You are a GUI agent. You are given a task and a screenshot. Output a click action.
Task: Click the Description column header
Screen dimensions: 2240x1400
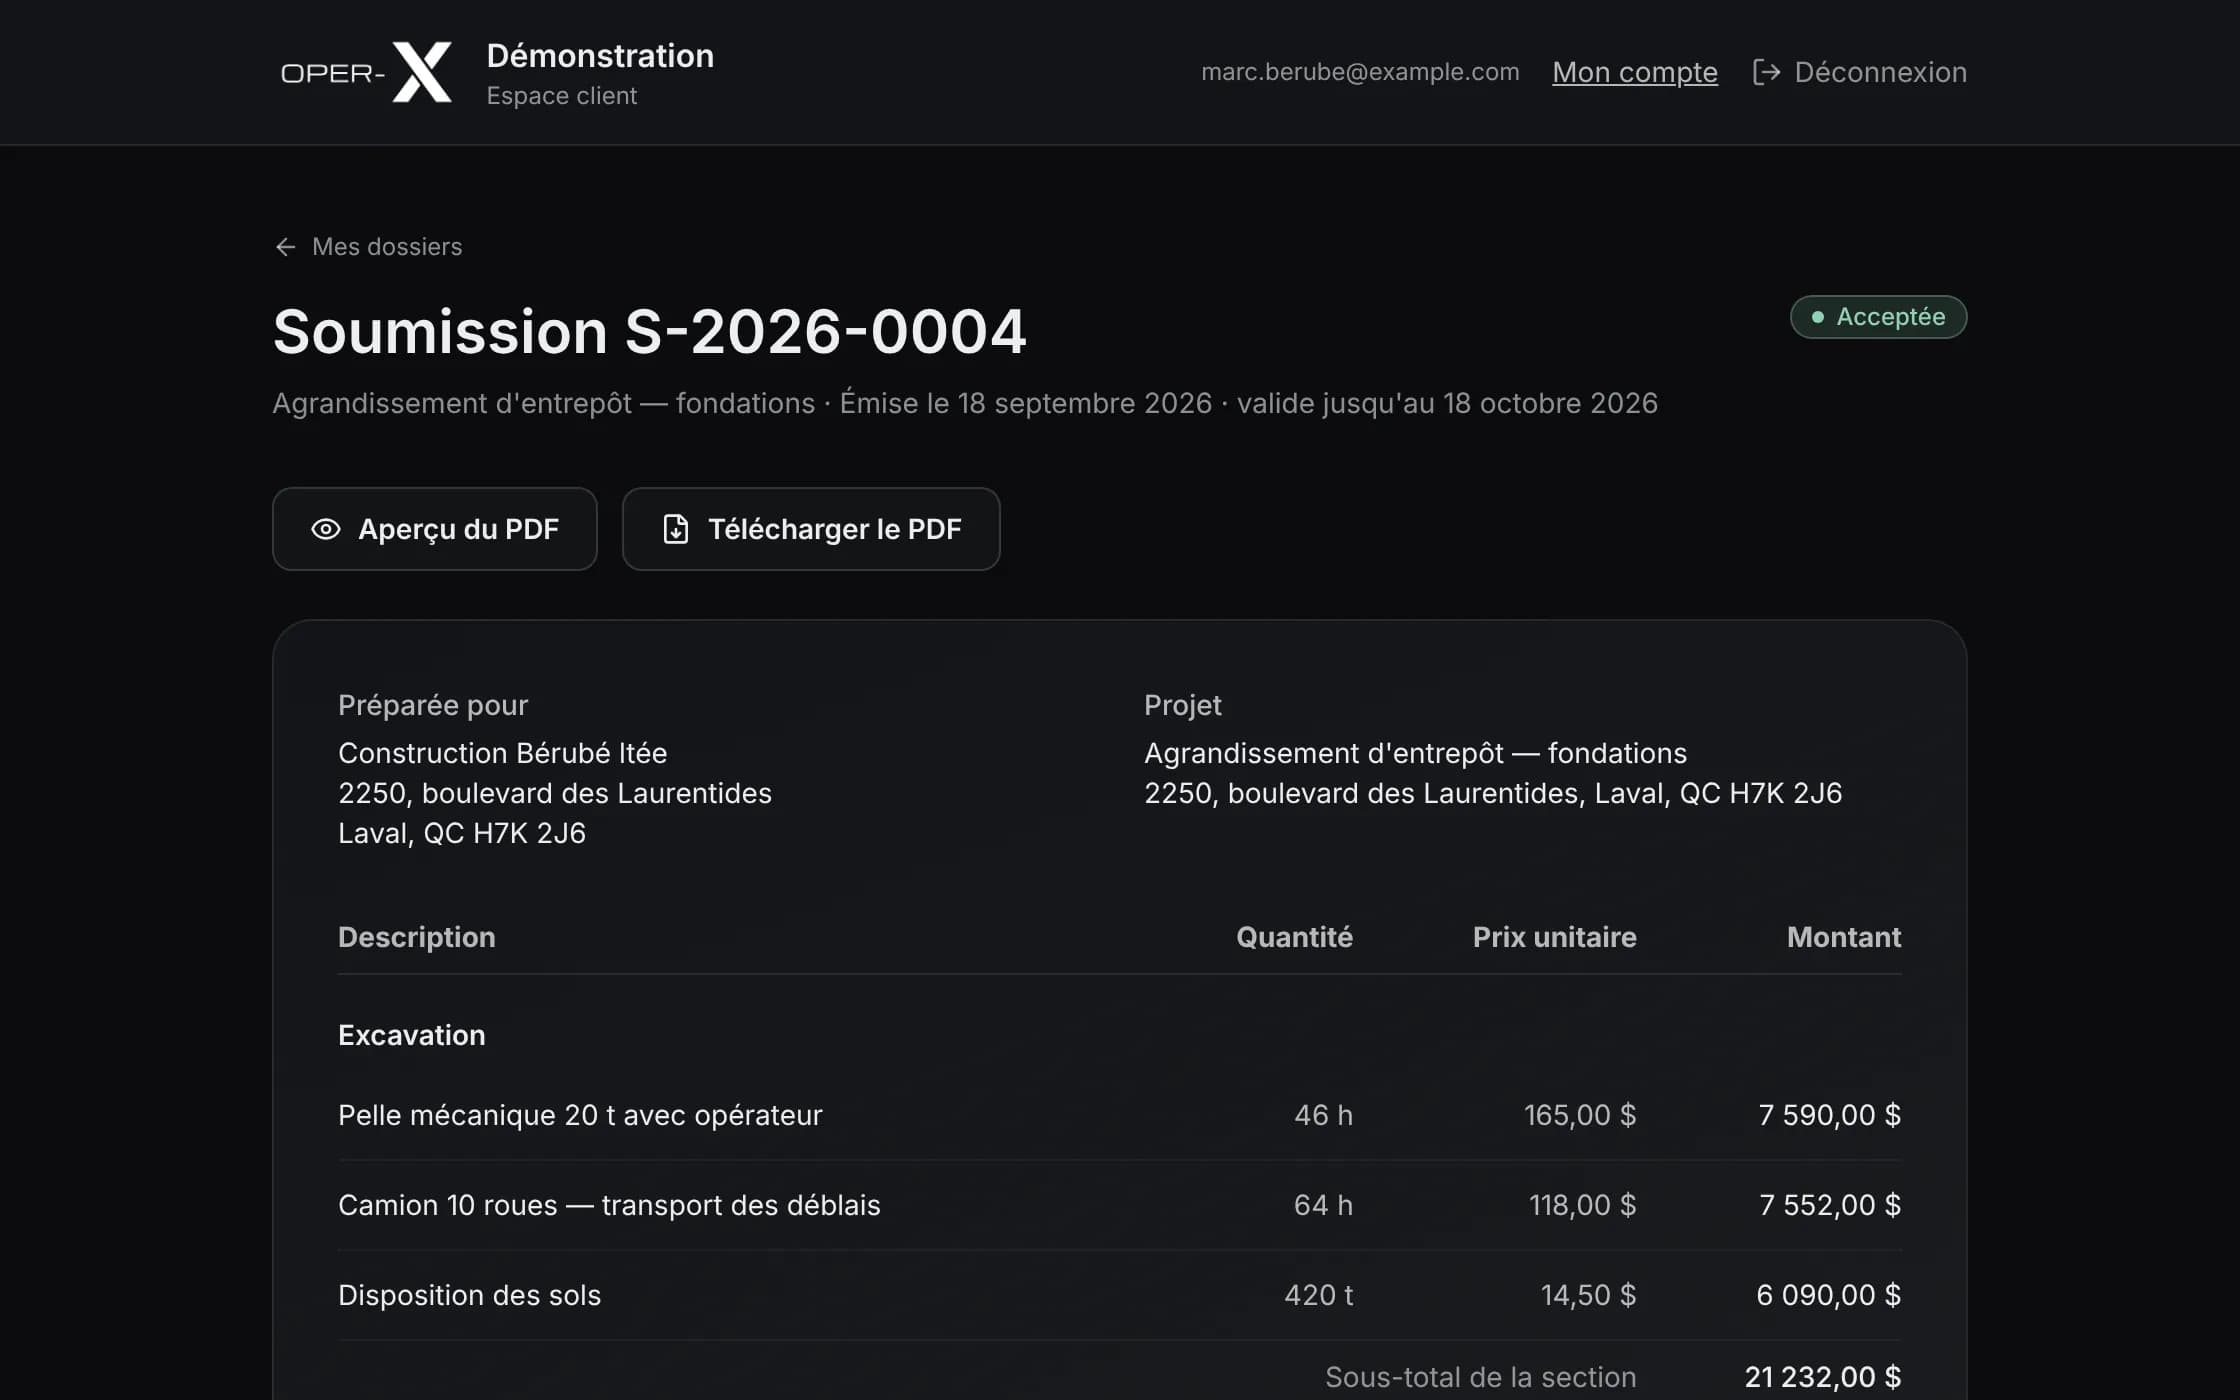[x=417, y=937]
